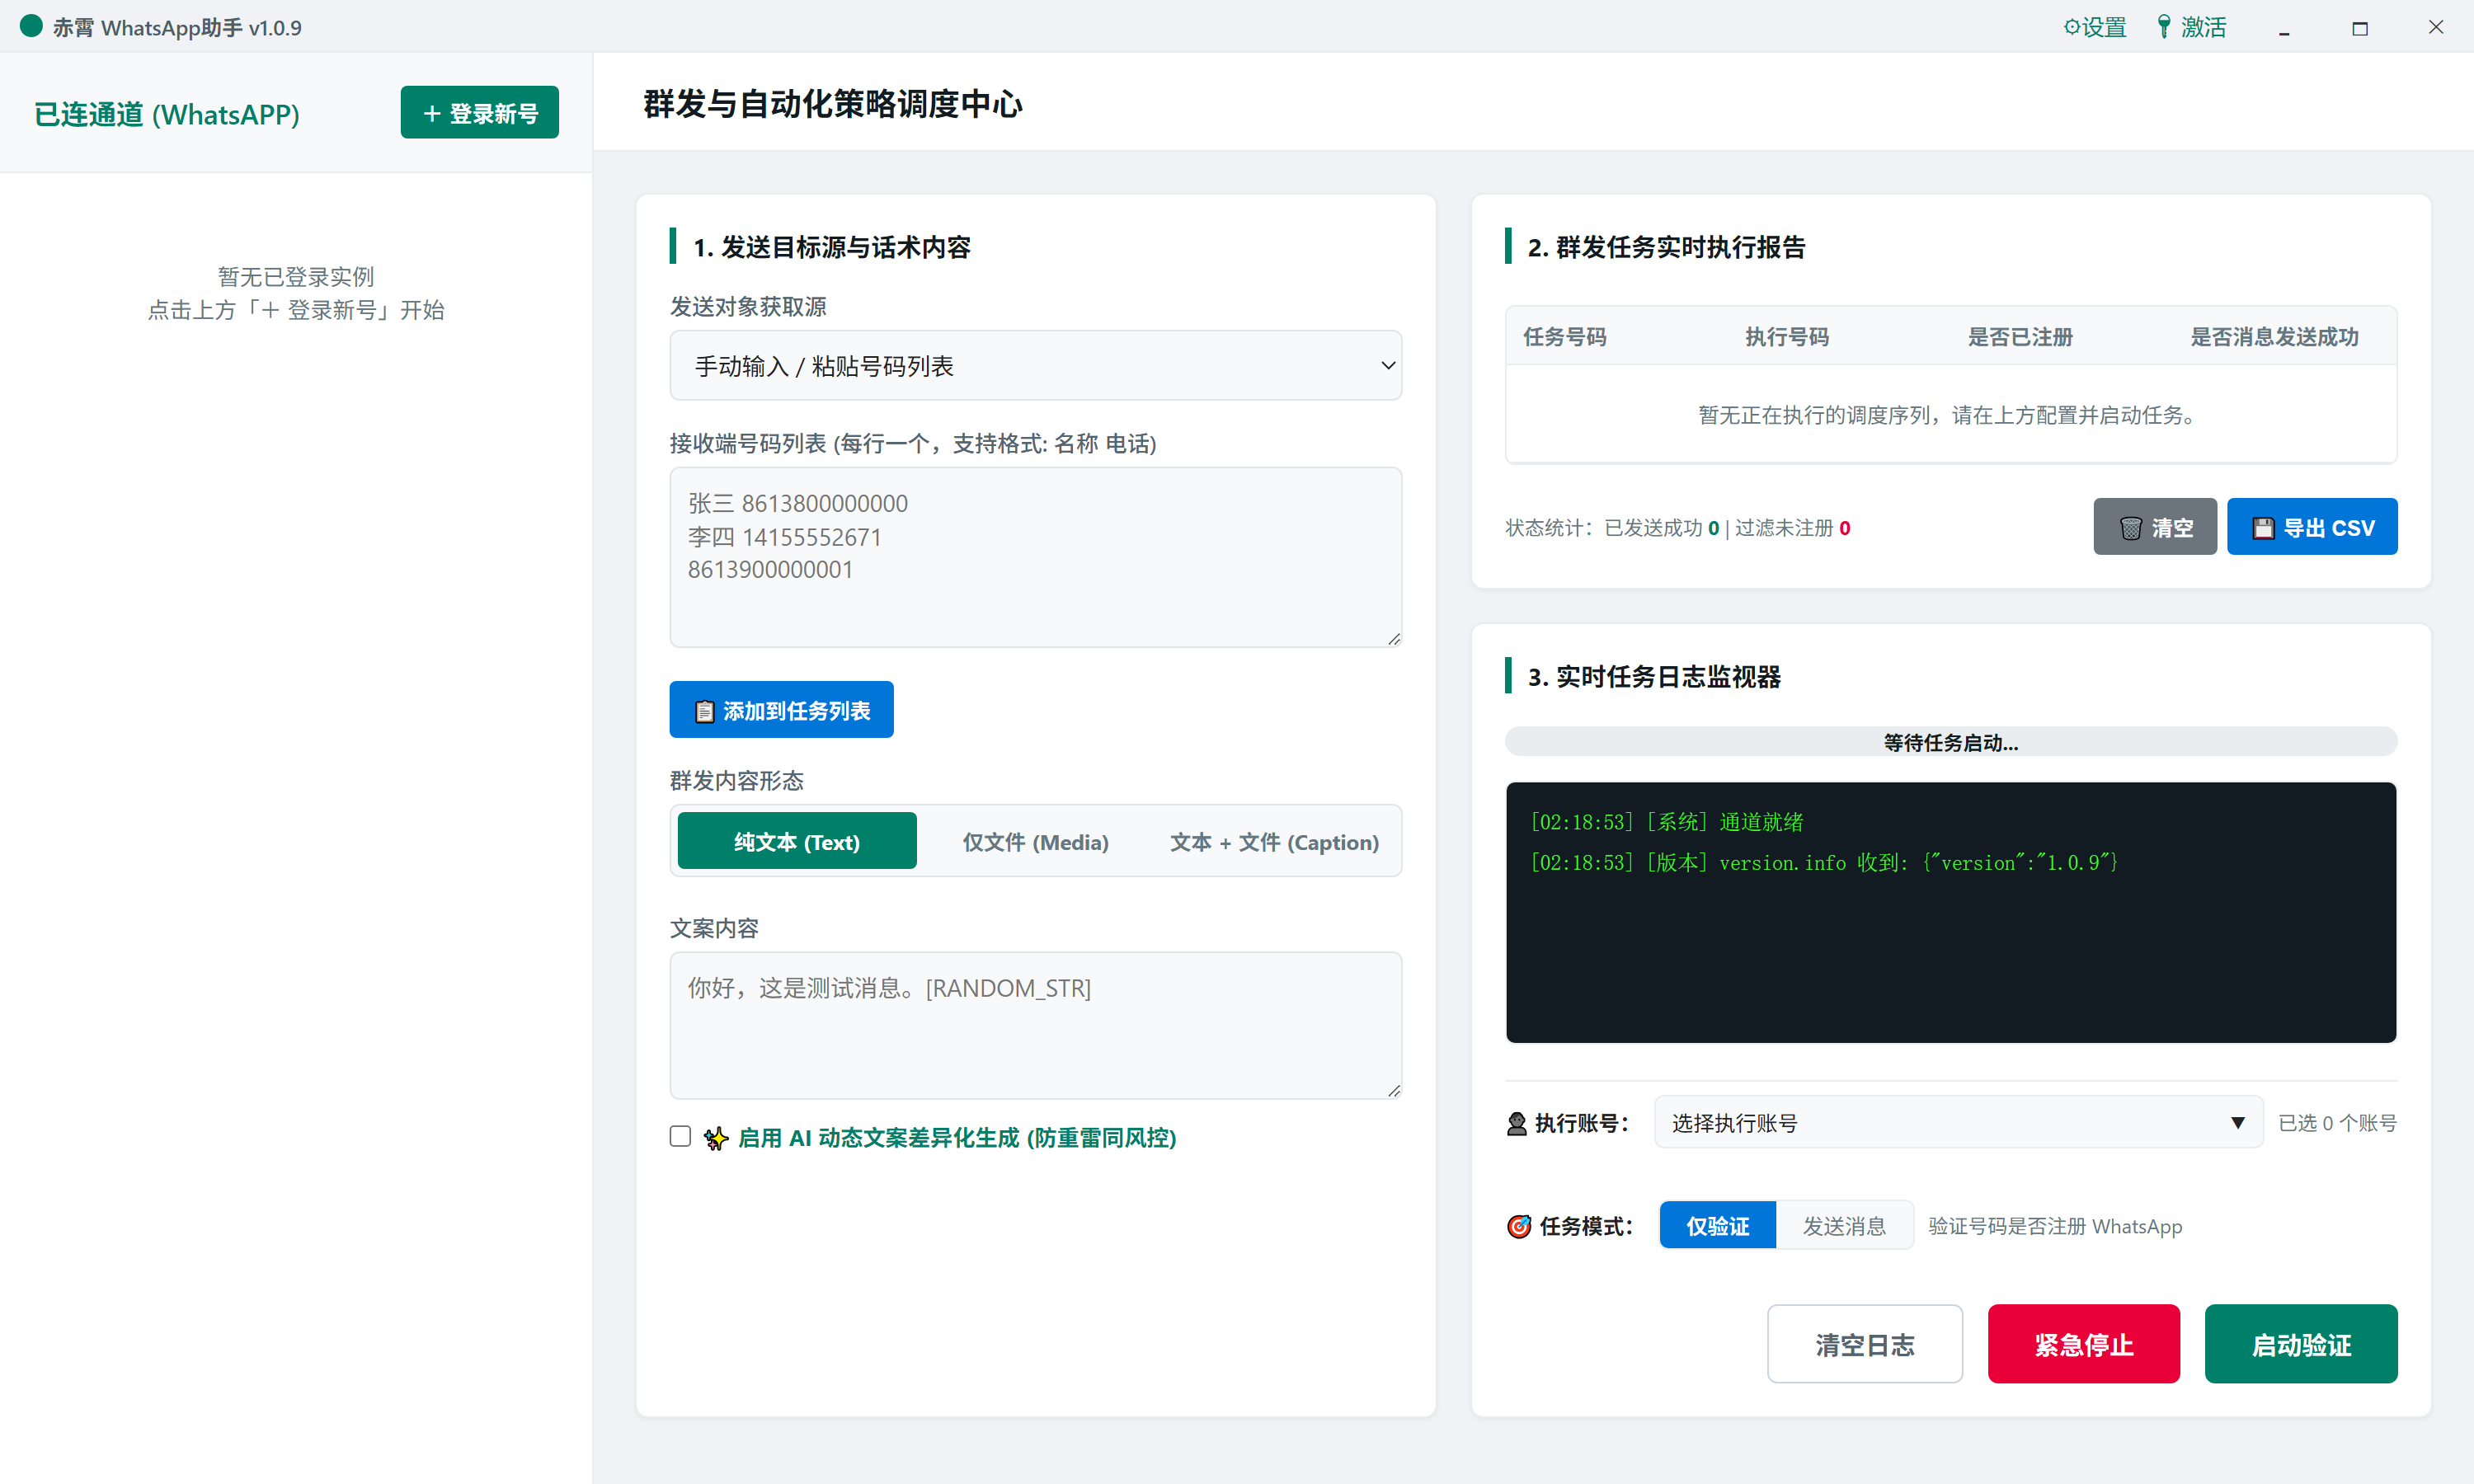Screen dimensions: 2474x1484
Task: Open the 选择执行账号 dropdown
Action: [x=1958, y=1123]
